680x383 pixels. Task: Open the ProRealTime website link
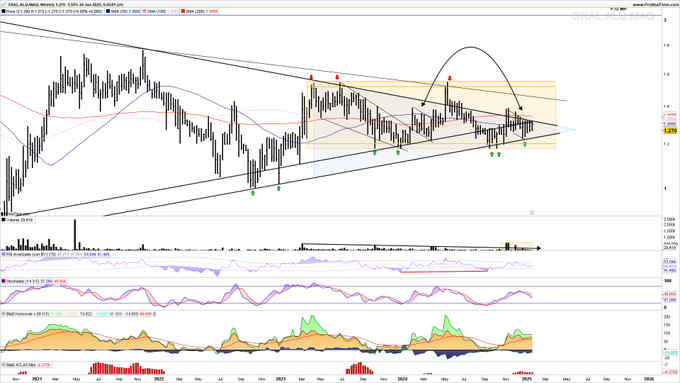(656, 5)
